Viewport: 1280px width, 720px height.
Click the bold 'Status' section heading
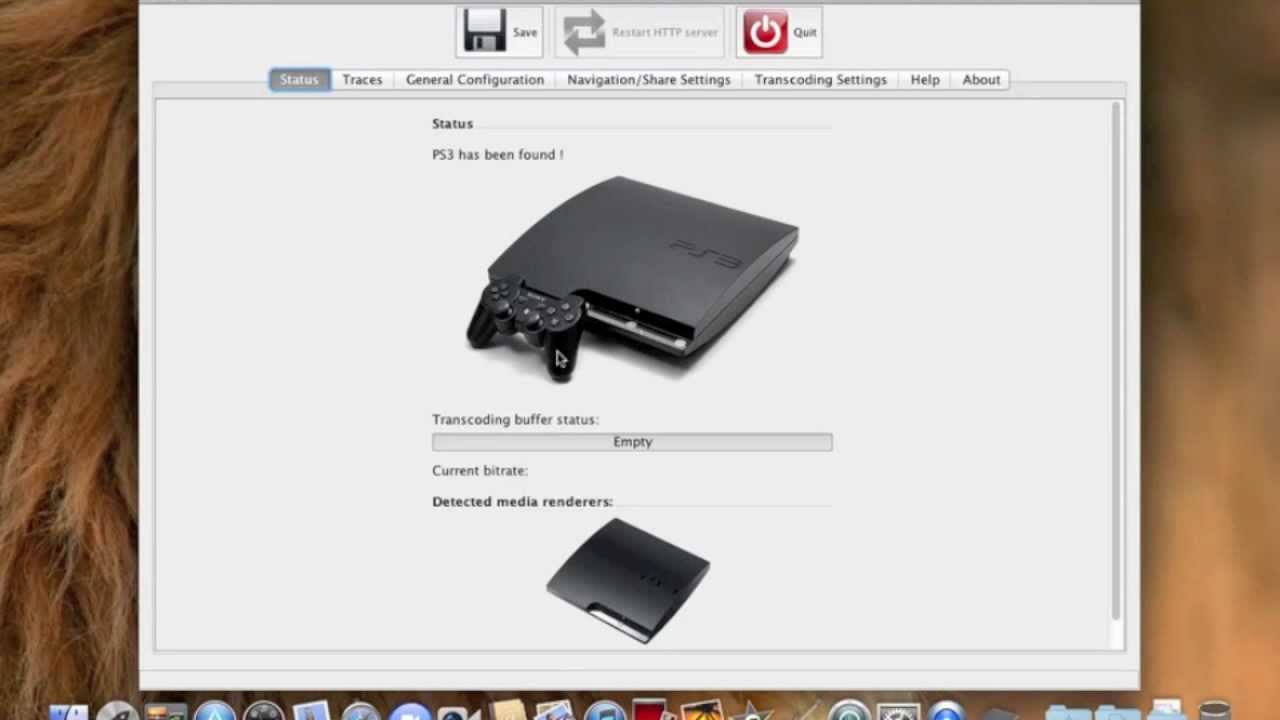tap(452, 124)
